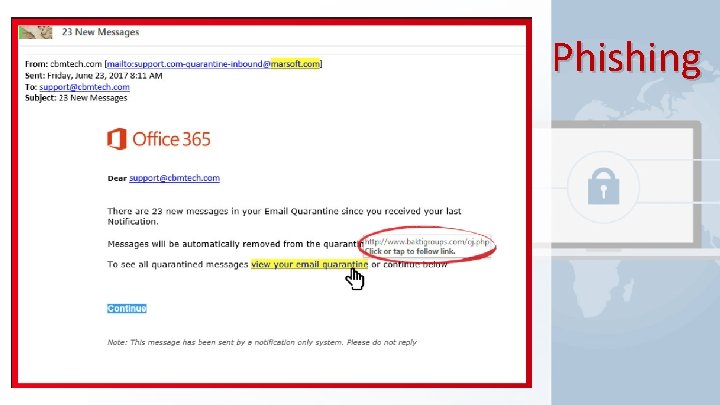
Task: Click the 'Phishing' heading text
Action: point(627,59)
